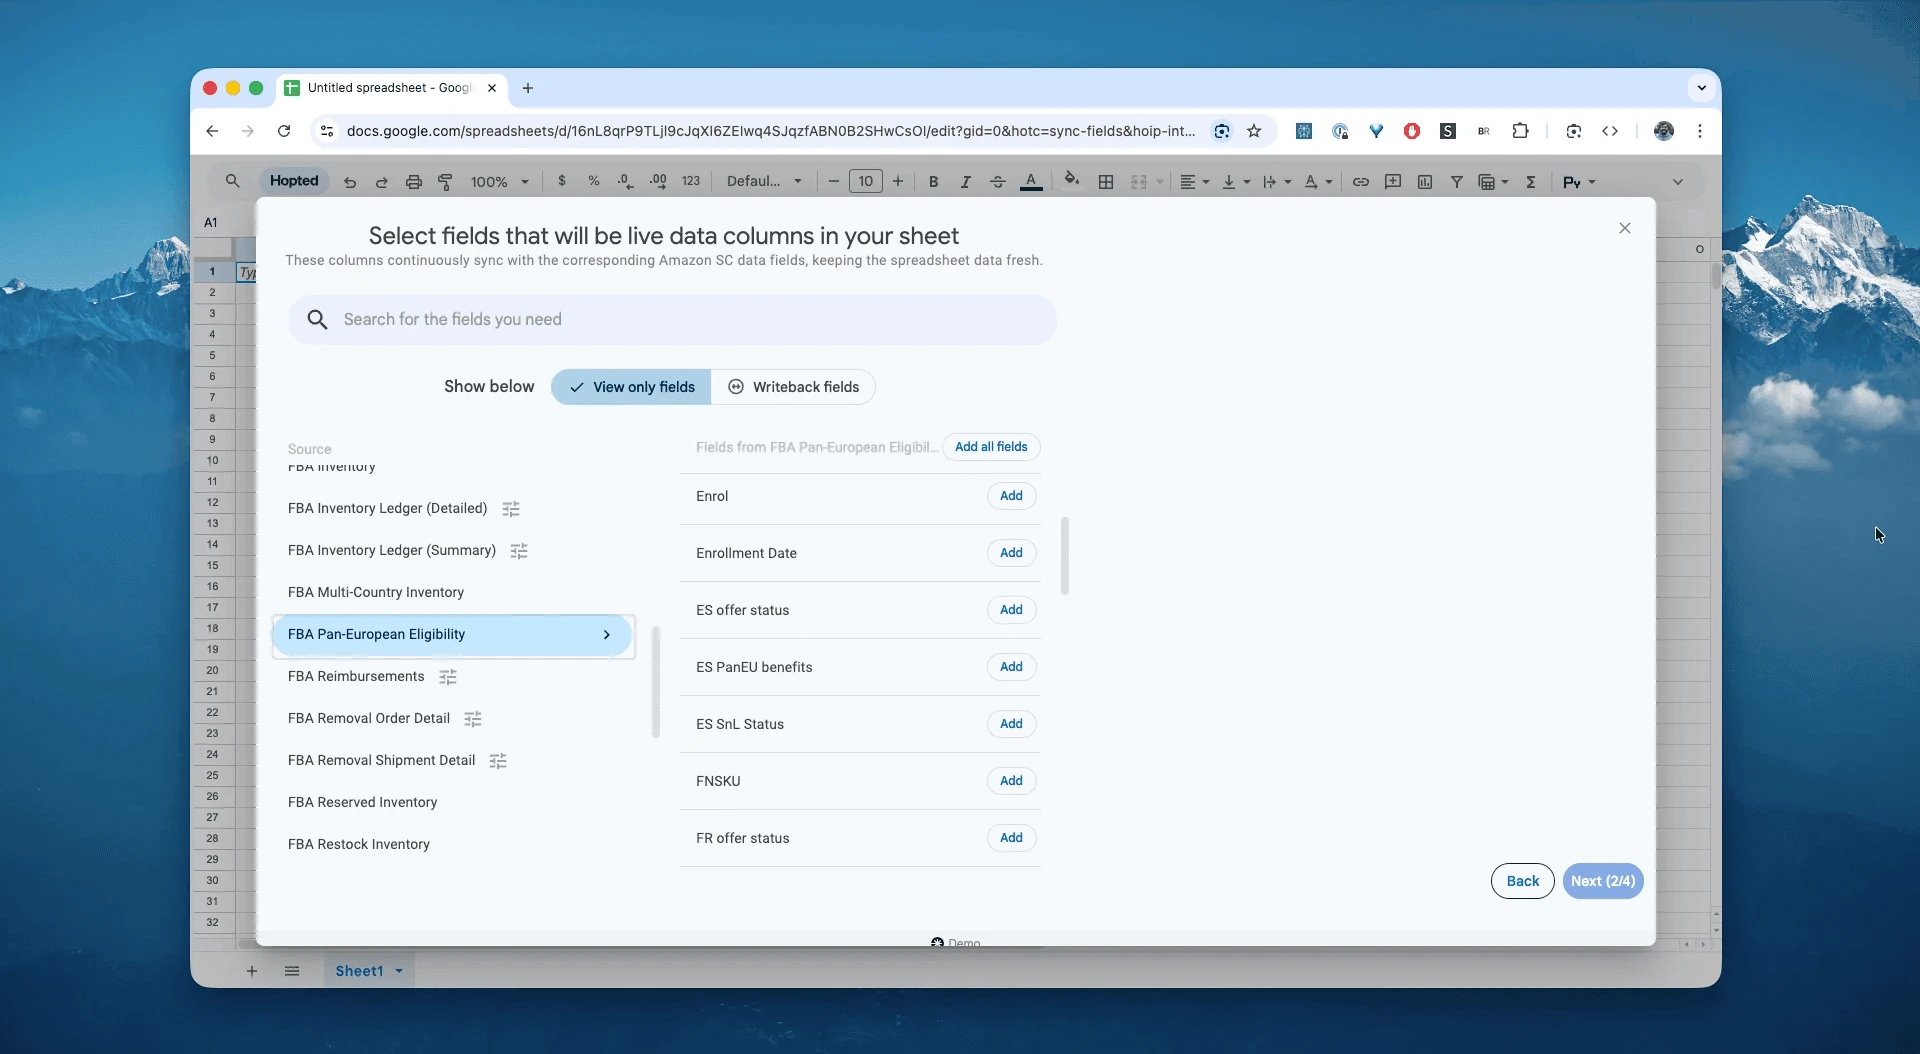Click the print icon
Image resolution: width=1920 pixels, height=1054 pixels.
point(413,182)
